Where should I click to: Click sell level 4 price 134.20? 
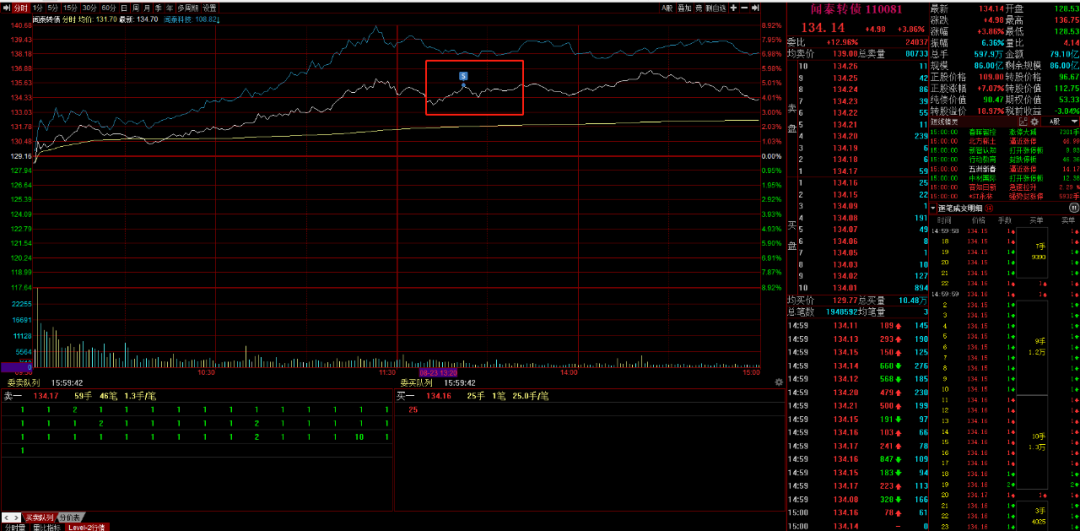point(844,136)
